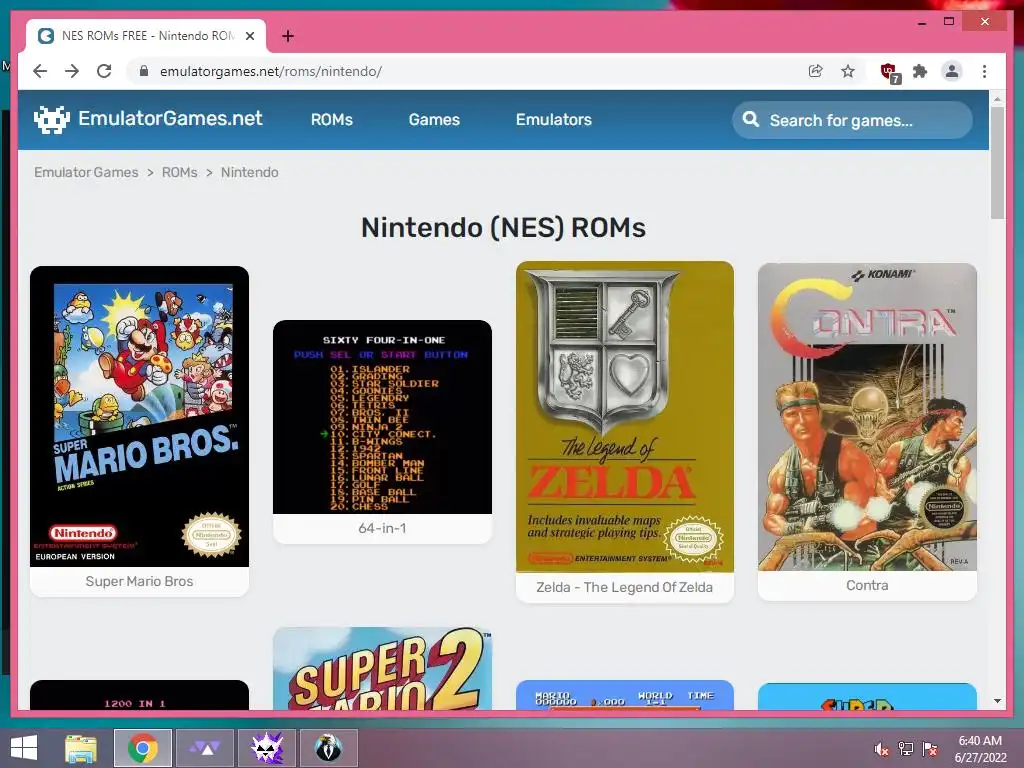Screen dimensions: 1024x768
Task: Click the address bar URL
Action: (x=271, y=71)
